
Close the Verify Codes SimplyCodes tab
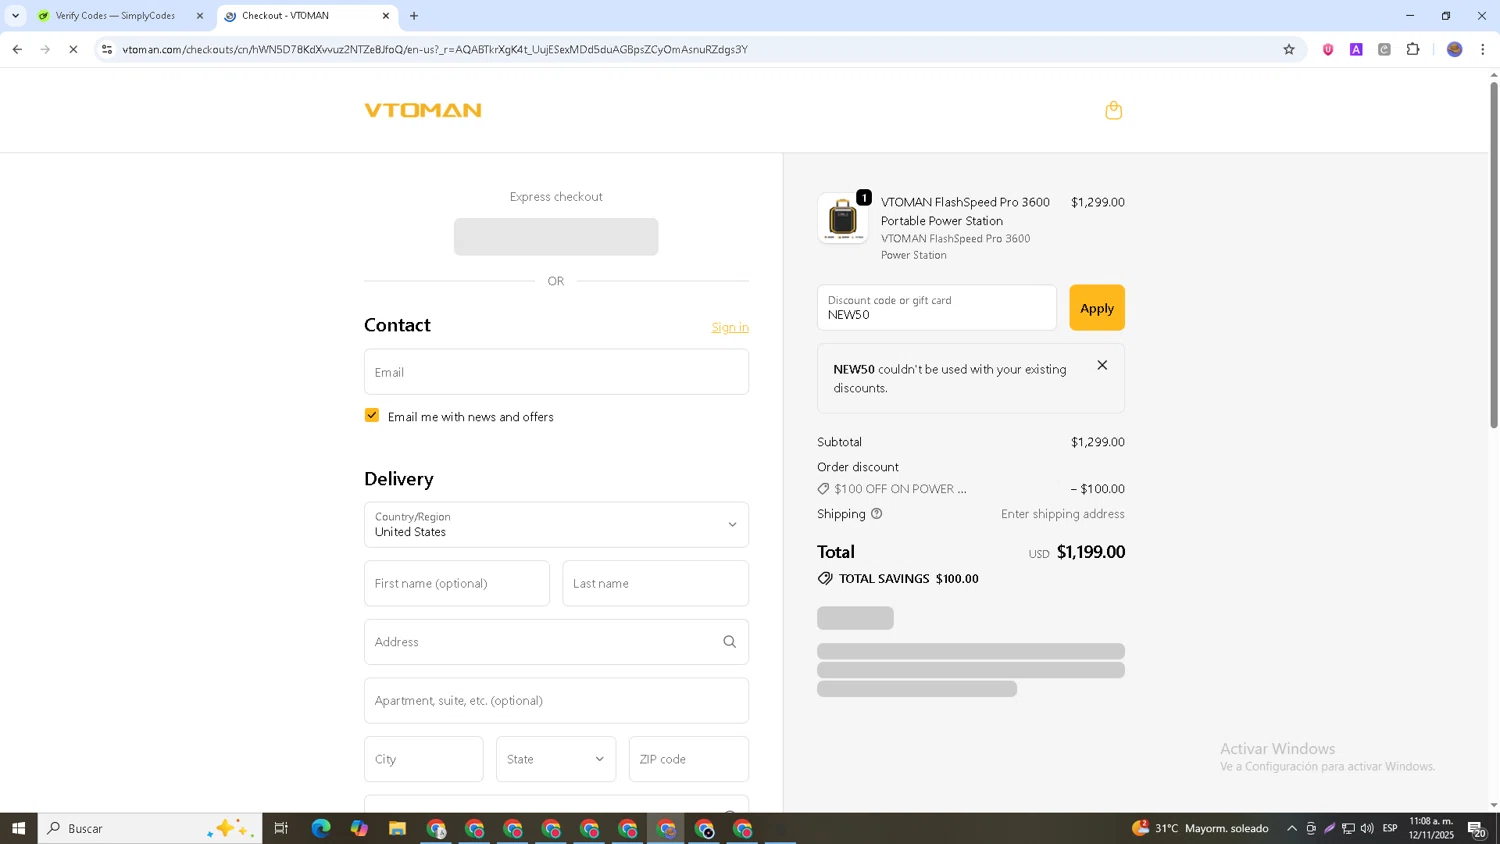[199, 16]
